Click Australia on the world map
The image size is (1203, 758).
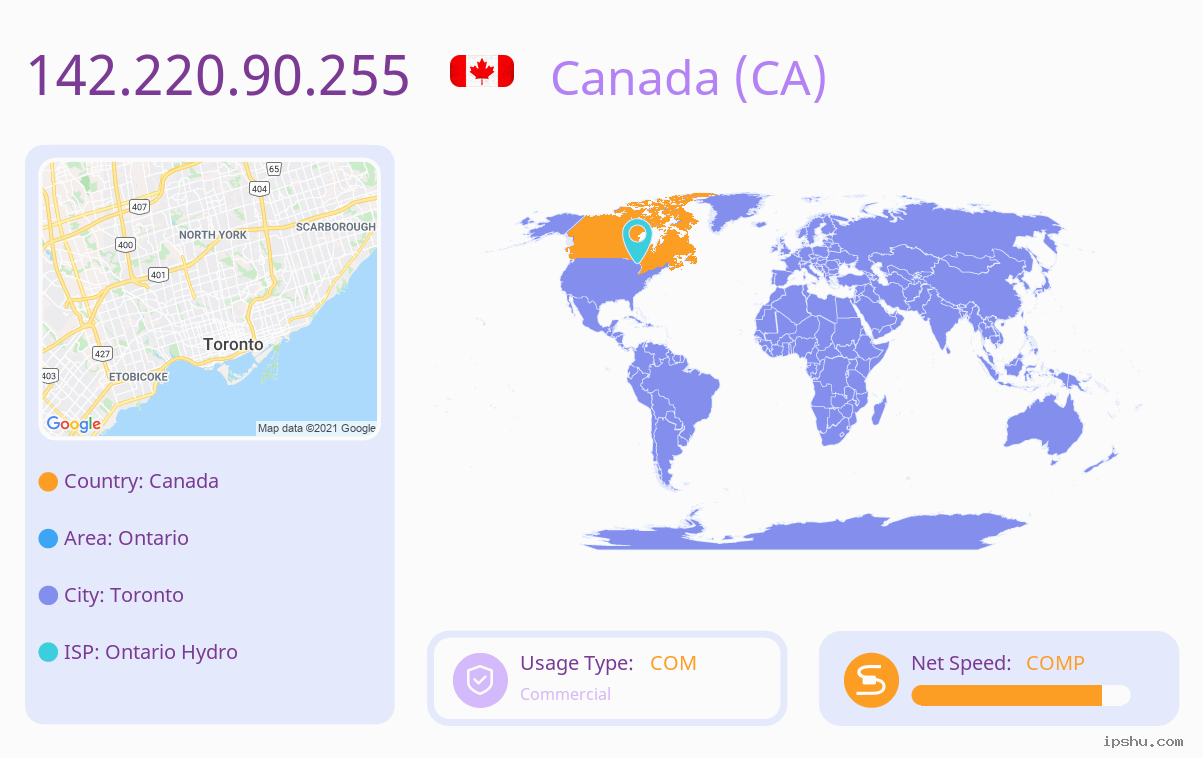[x=1044, y=429]
